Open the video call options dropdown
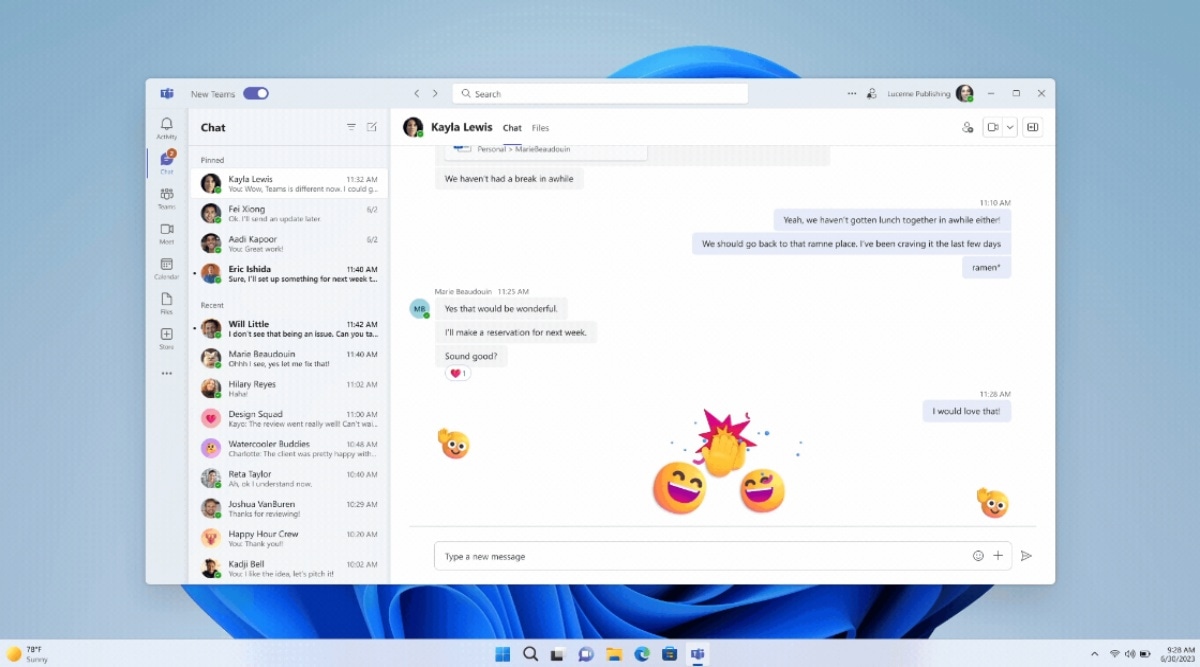Image resolution: width=1200 pixels, height=667 pixels. (x=1009, y=127)
